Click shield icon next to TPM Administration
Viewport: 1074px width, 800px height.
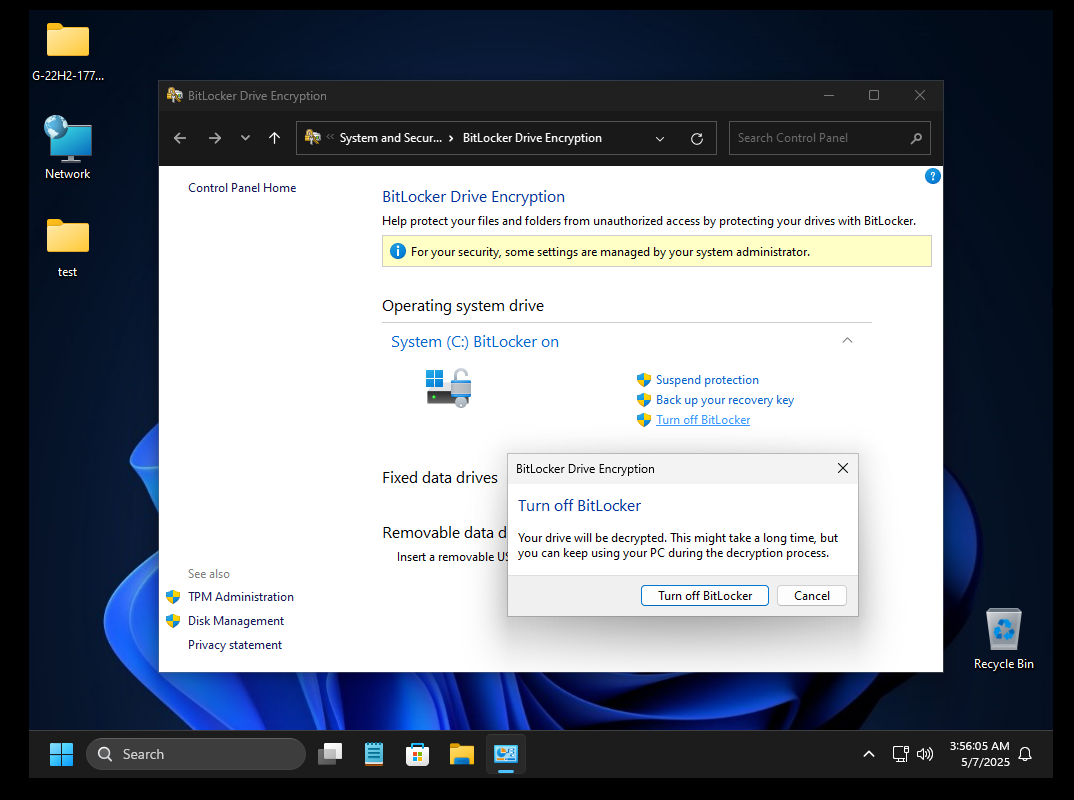[x=173, y=597]
